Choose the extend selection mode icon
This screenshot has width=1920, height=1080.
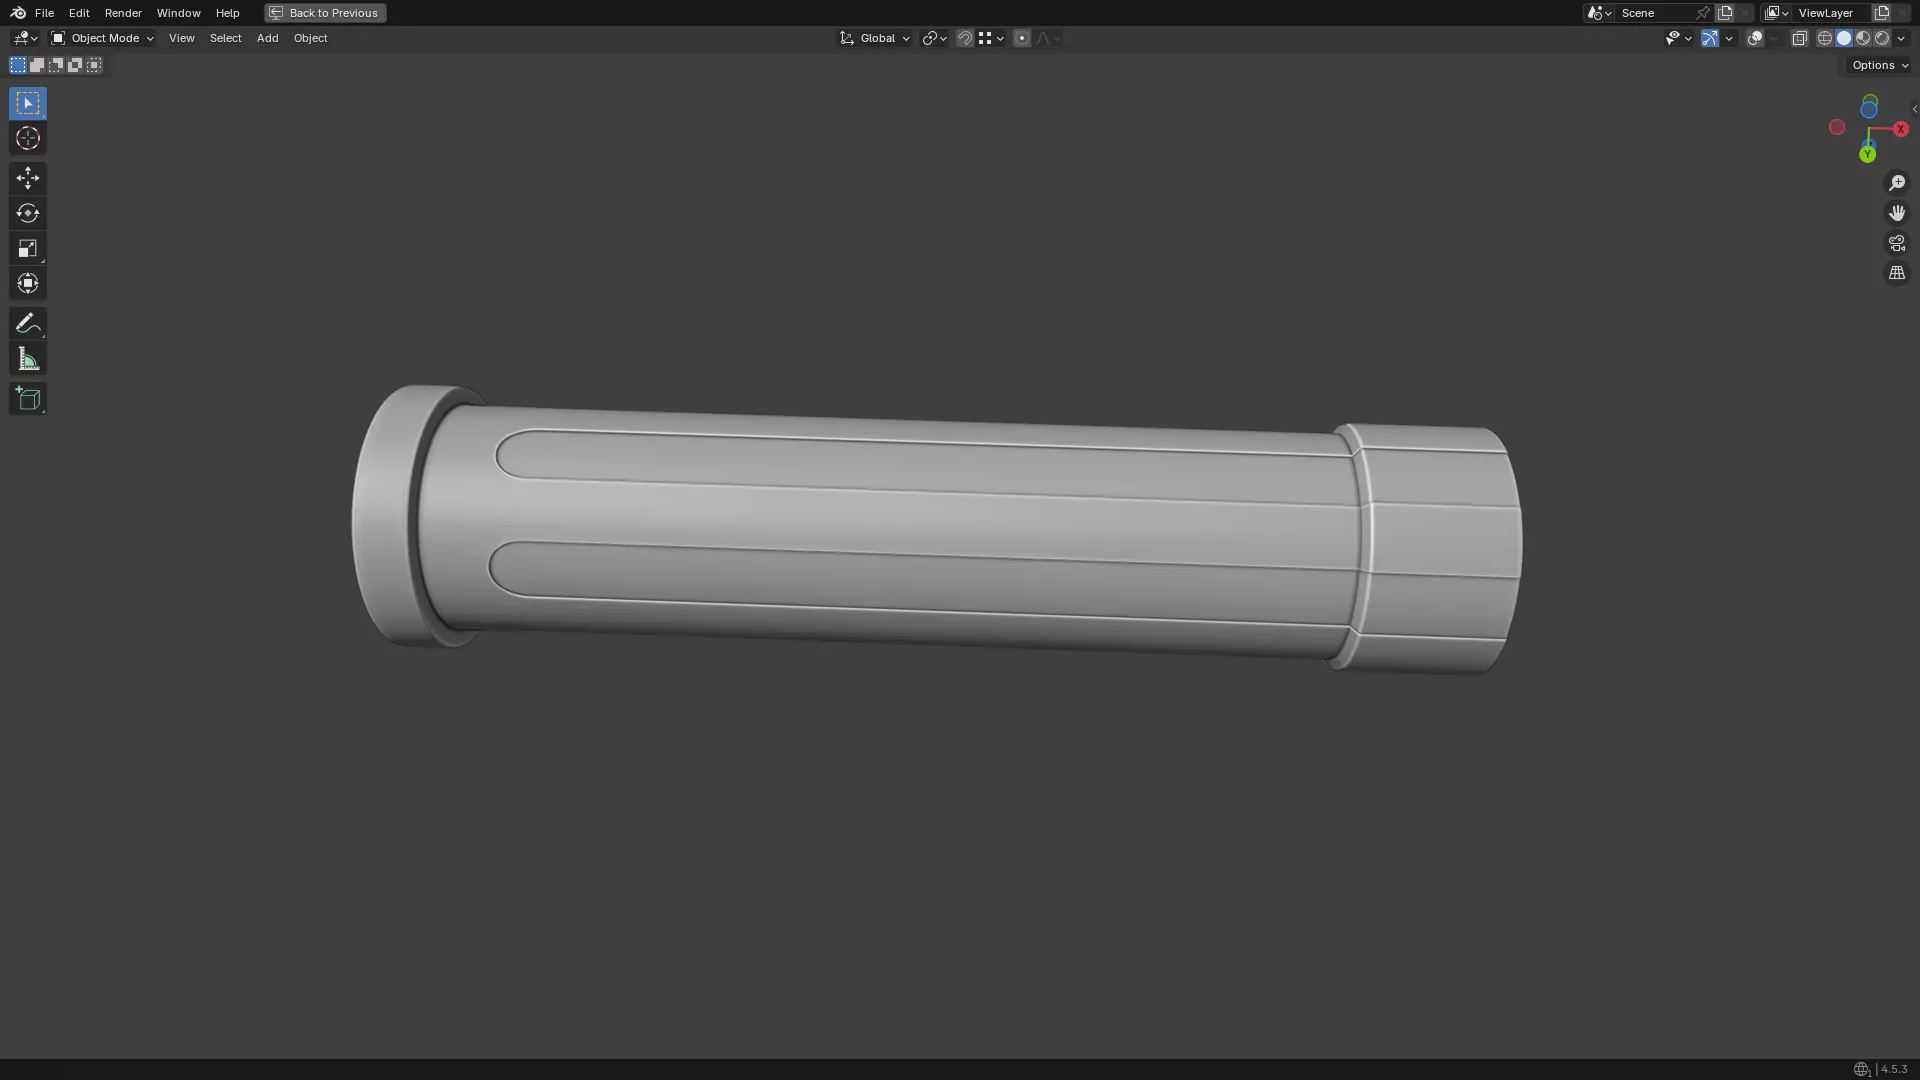tap(37, 65)
